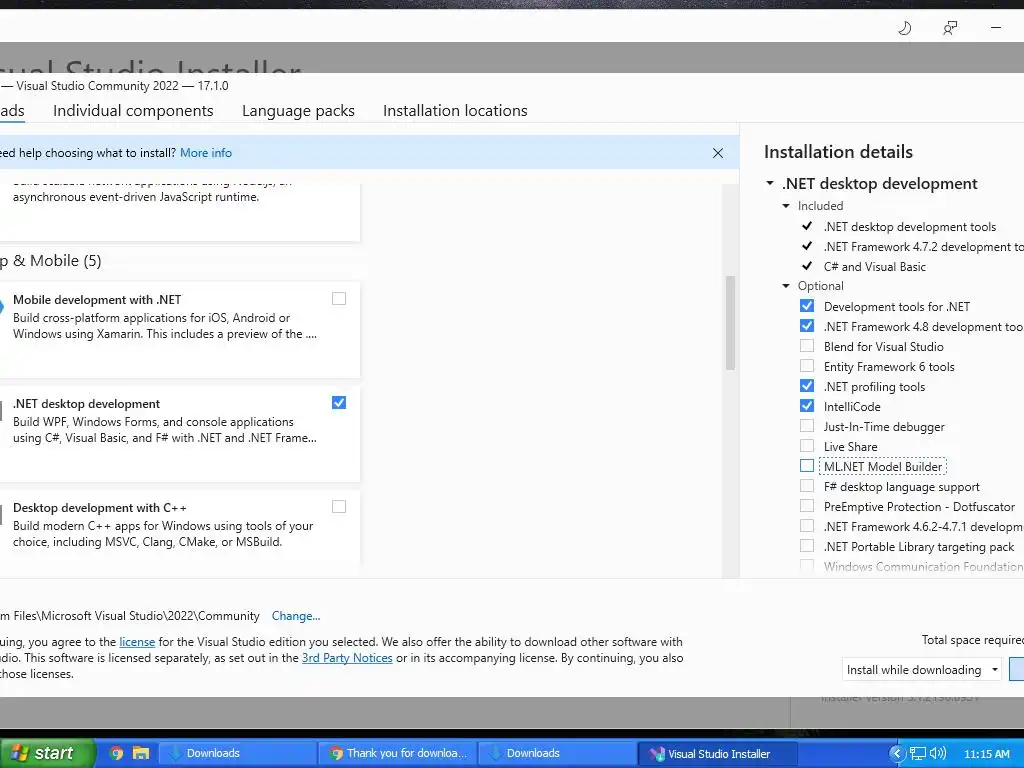Check the Mobile development with .NET workload
This screenshot has height=768, width=1024.
click(339, 298)
